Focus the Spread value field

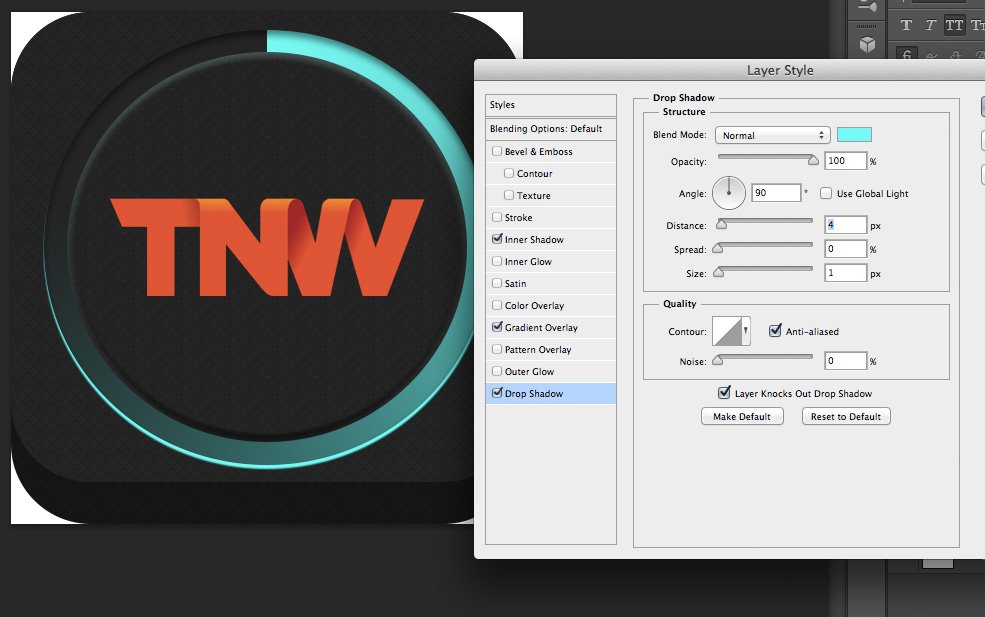846,249
